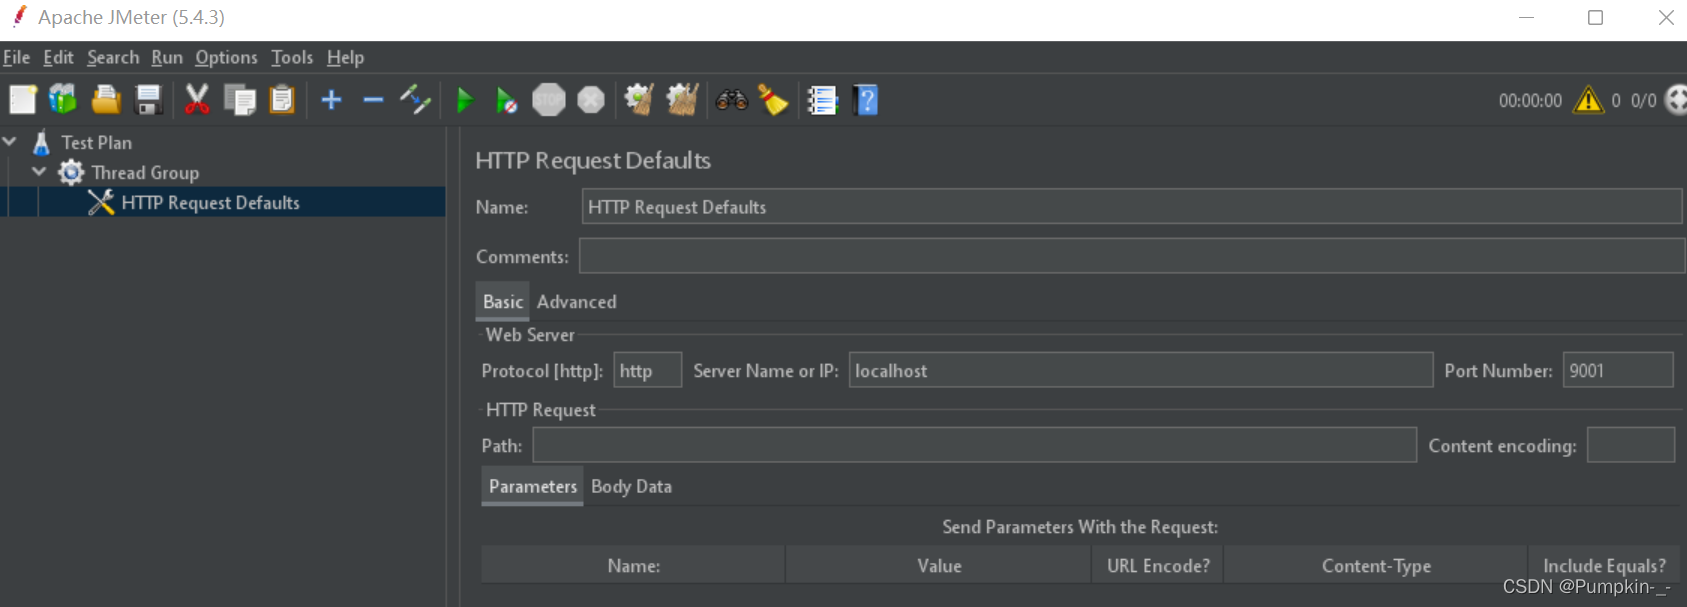Image resolution: width=1687 pixels, height=607 pixels.
Task: Open the Edit menu
Action: [58, 57]
